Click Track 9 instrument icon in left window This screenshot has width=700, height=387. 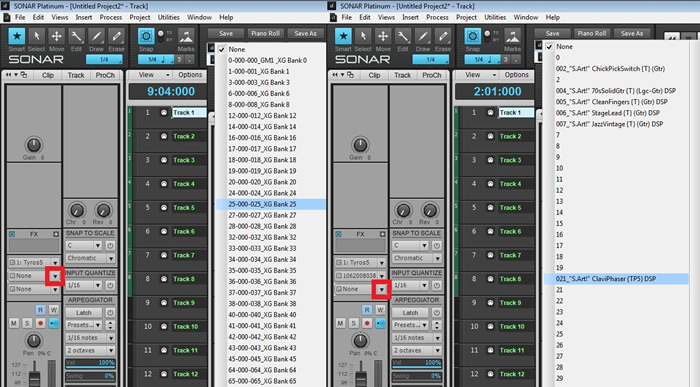point(164,303)
